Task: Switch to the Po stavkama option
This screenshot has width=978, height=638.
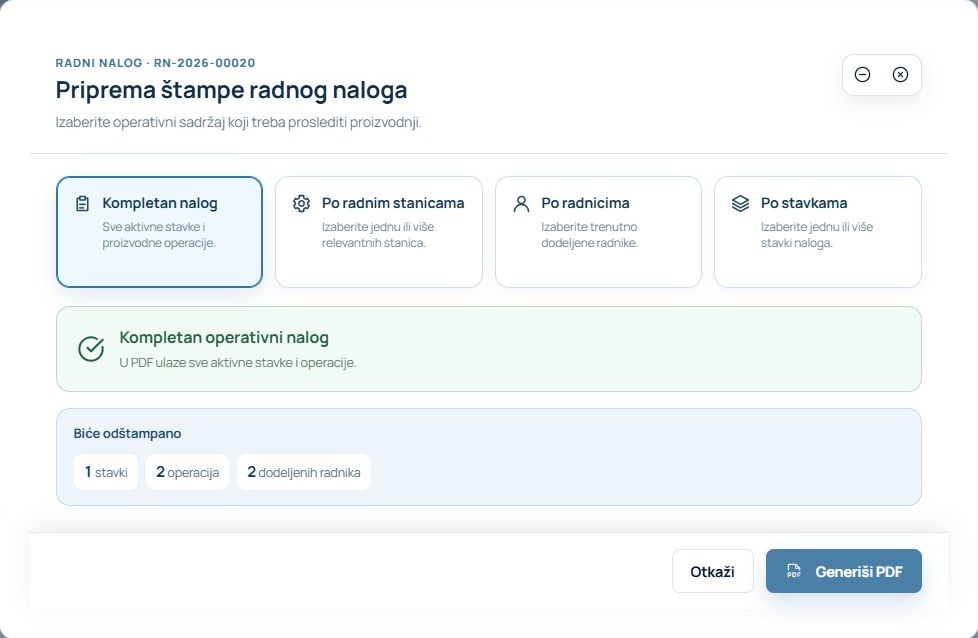Action: (818, 232)
